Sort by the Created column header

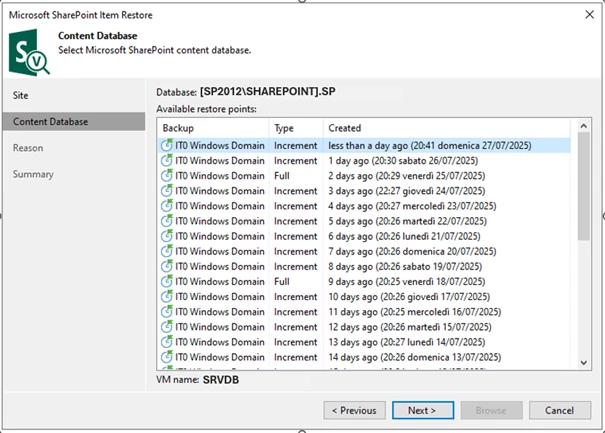click(446, 128)
